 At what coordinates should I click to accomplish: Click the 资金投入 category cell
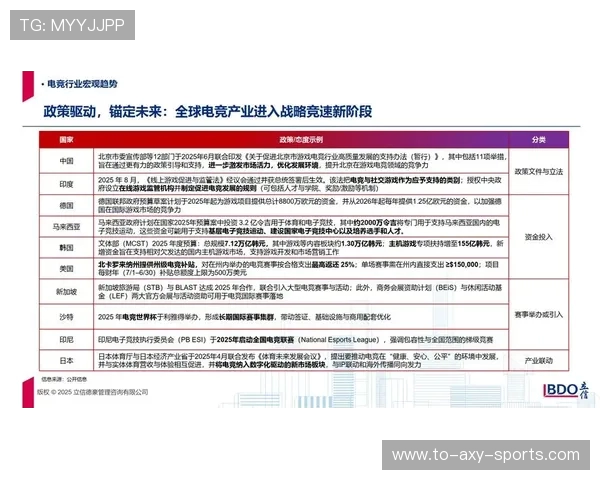[x=538, y=237]
